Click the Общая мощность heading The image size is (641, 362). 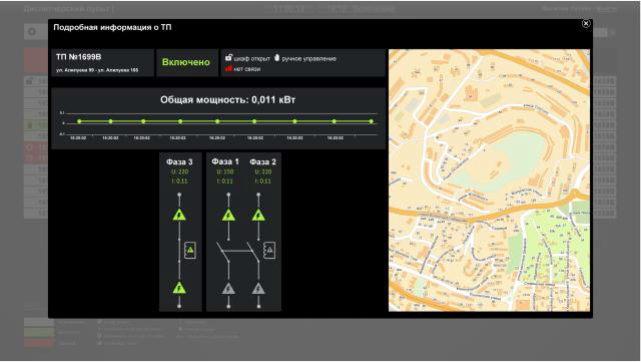228,100
